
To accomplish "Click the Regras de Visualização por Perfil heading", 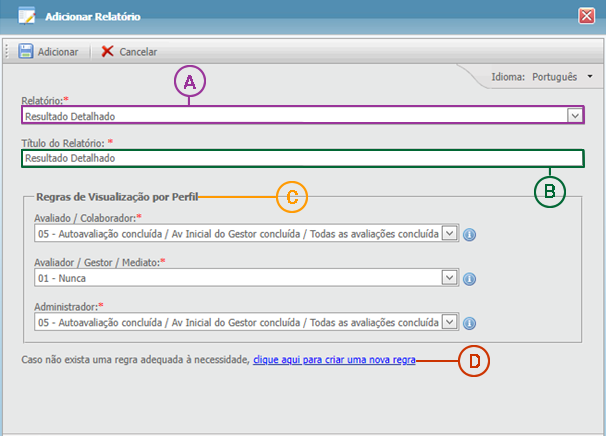I will (x=114, y=197).
